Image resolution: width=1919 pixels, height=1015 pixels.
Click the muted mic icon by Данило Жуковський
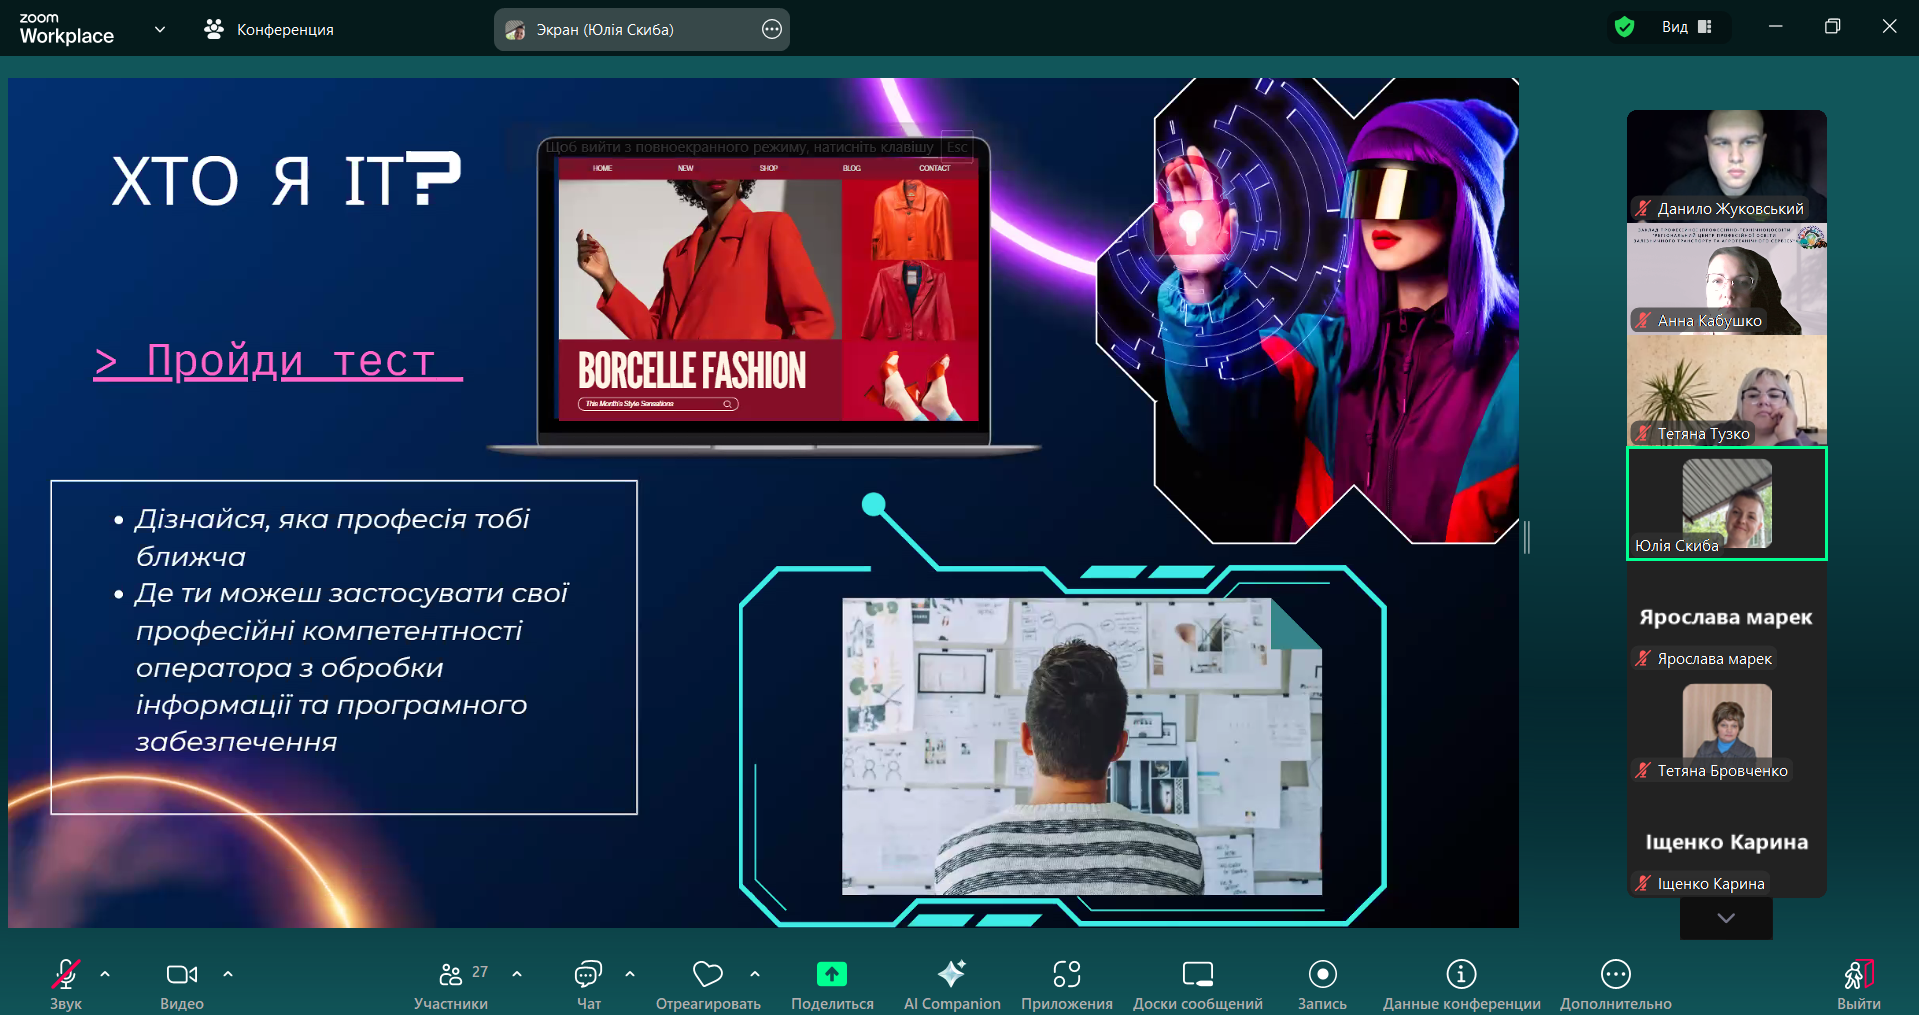click(1643, 208)
